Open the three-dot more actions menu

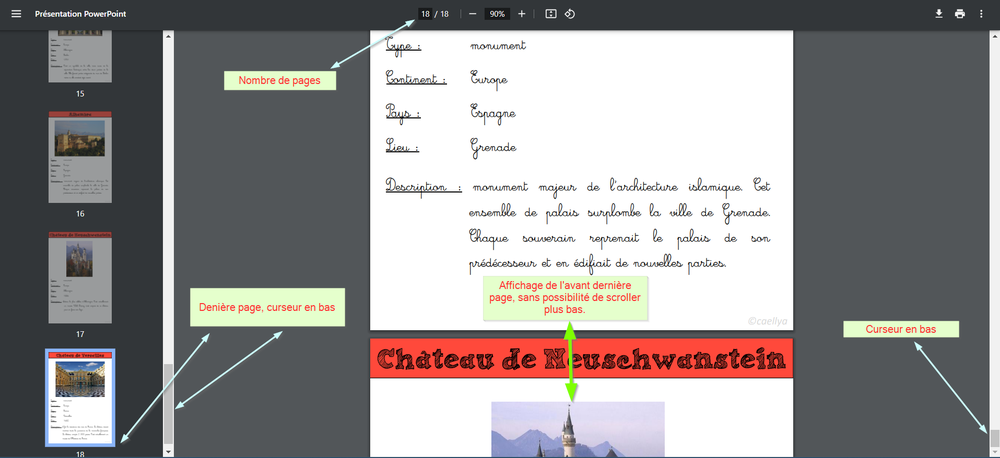tap(982, 14)
